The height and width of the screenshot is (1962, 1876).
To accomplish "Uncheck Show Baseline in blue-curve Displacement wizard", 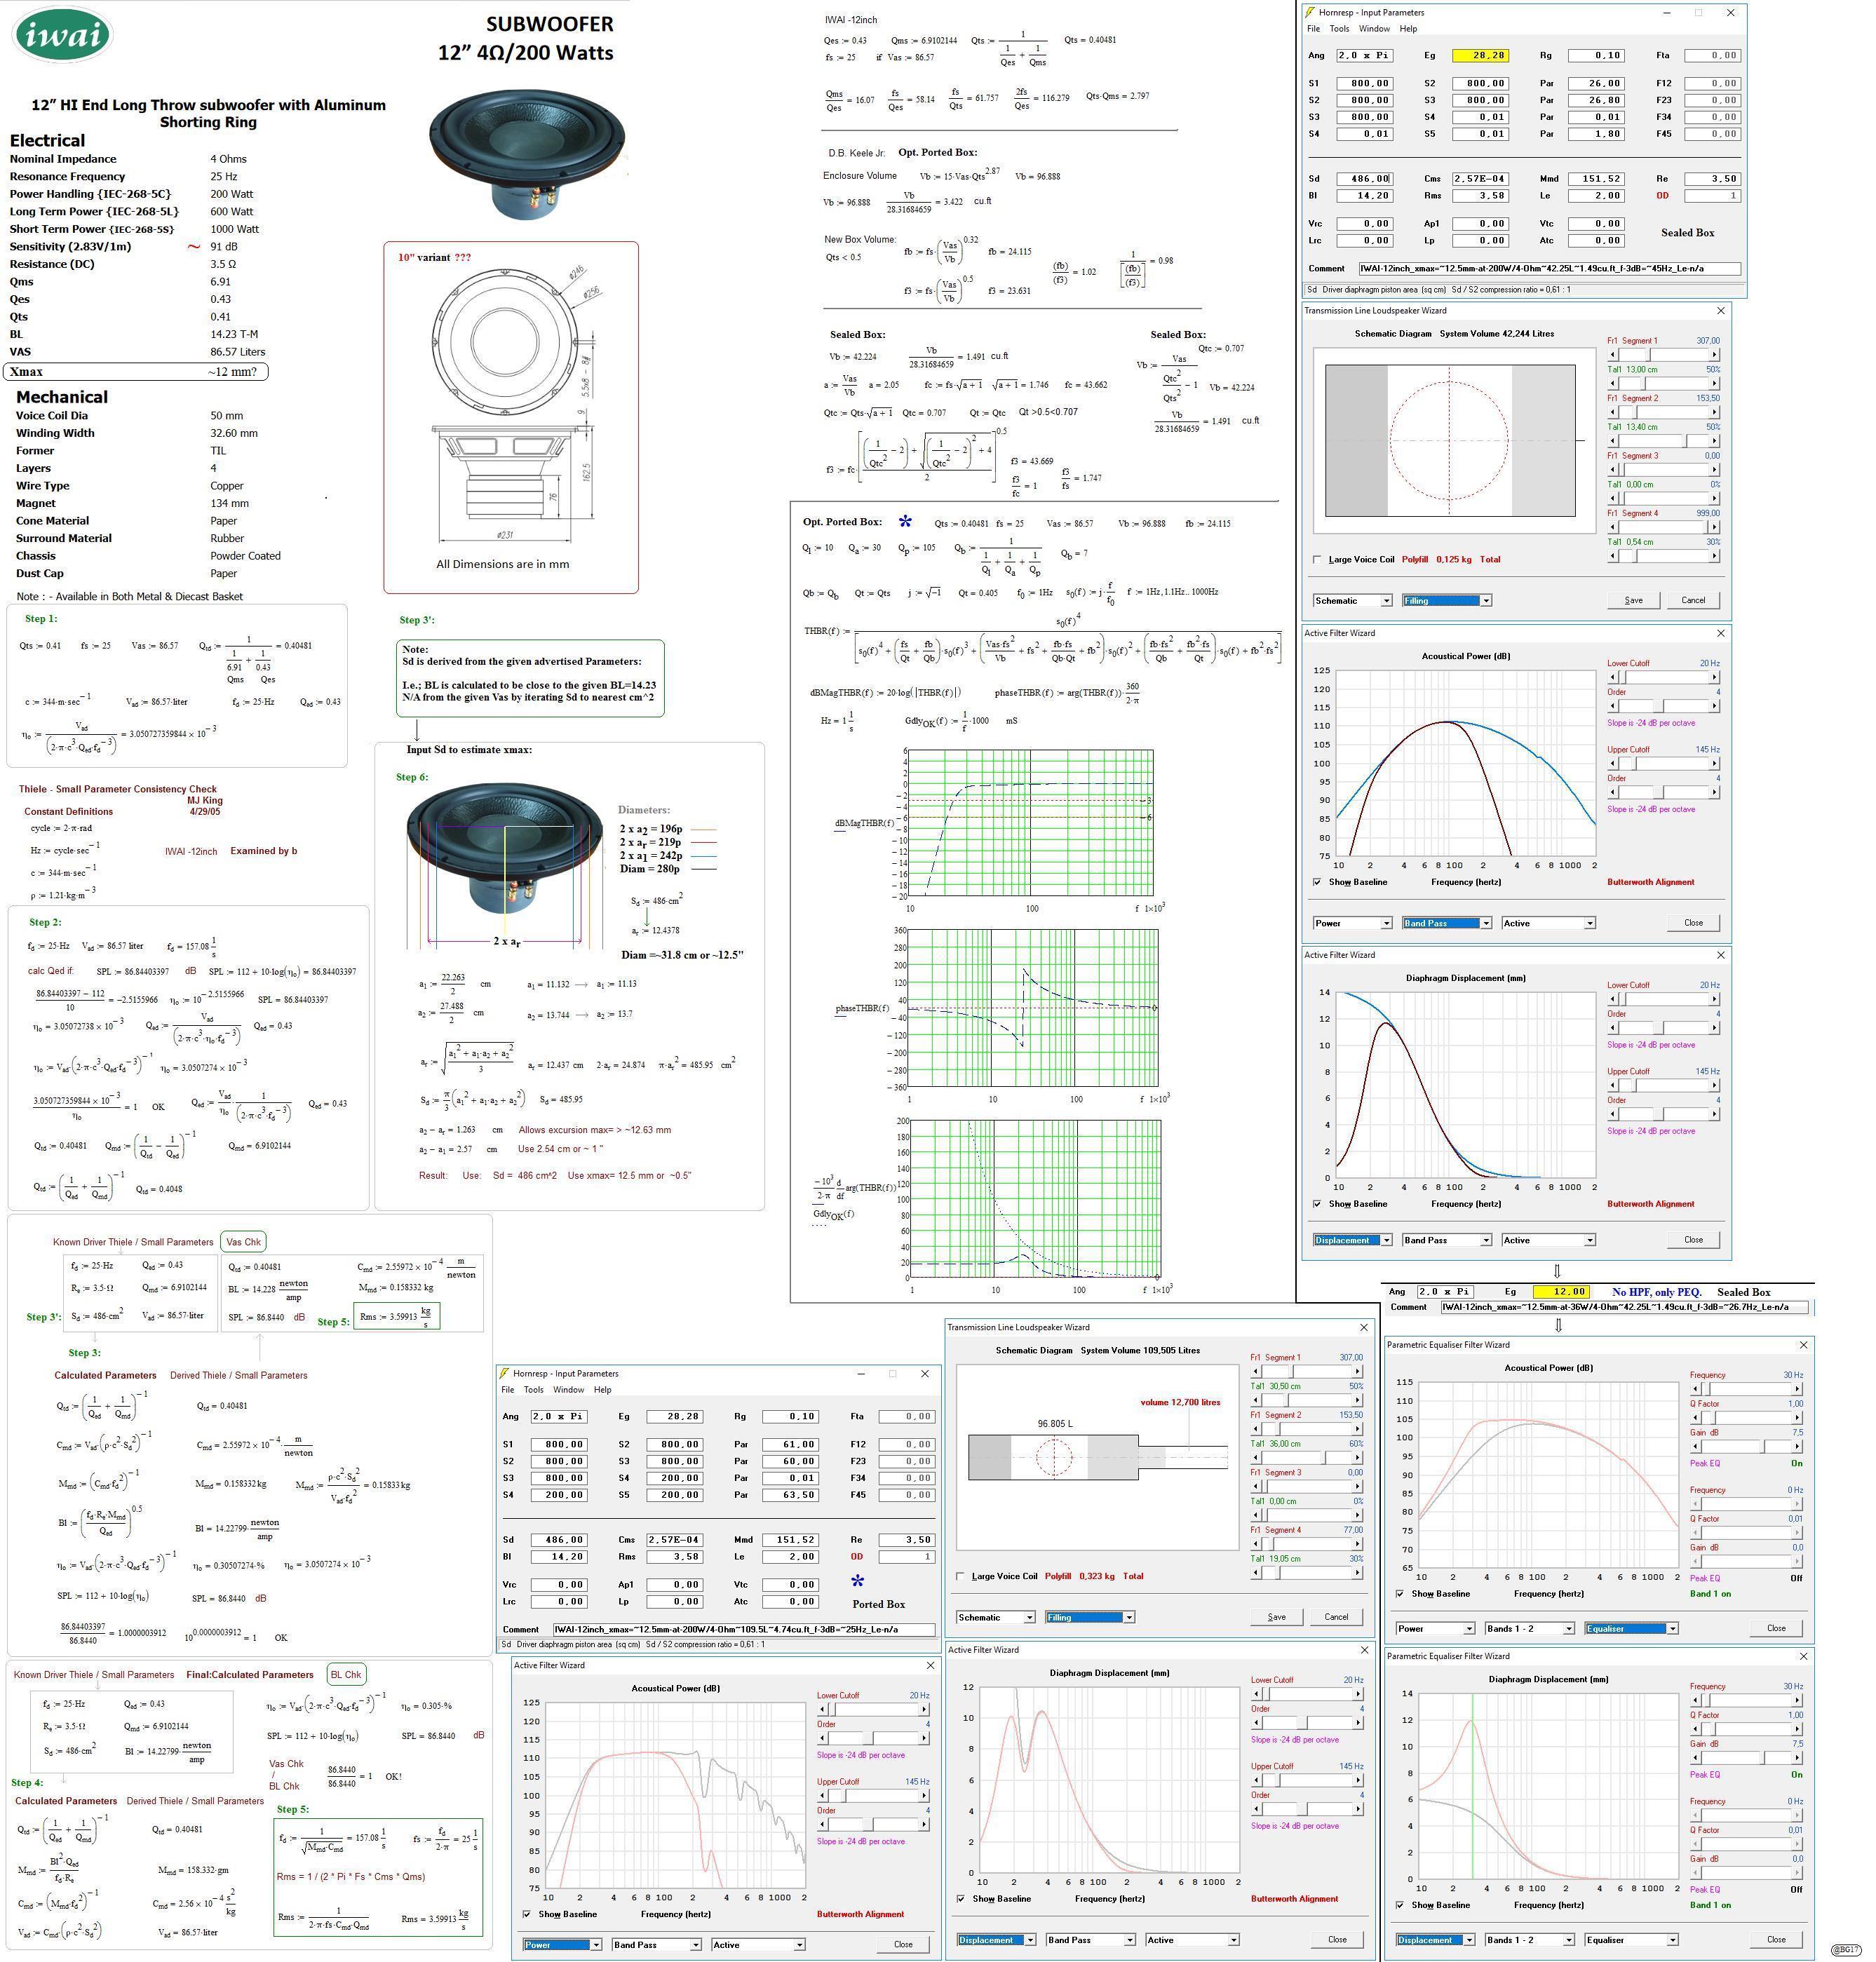I will 1317,1204.
